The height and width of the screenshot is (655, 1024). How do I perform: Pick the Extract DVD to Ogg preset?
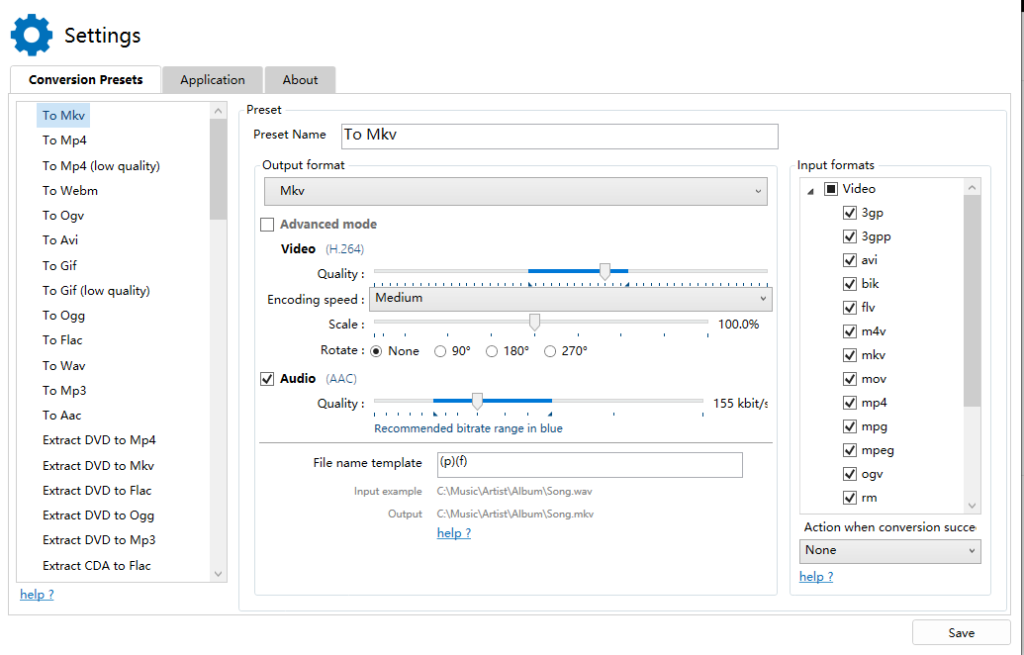point(99,515)
